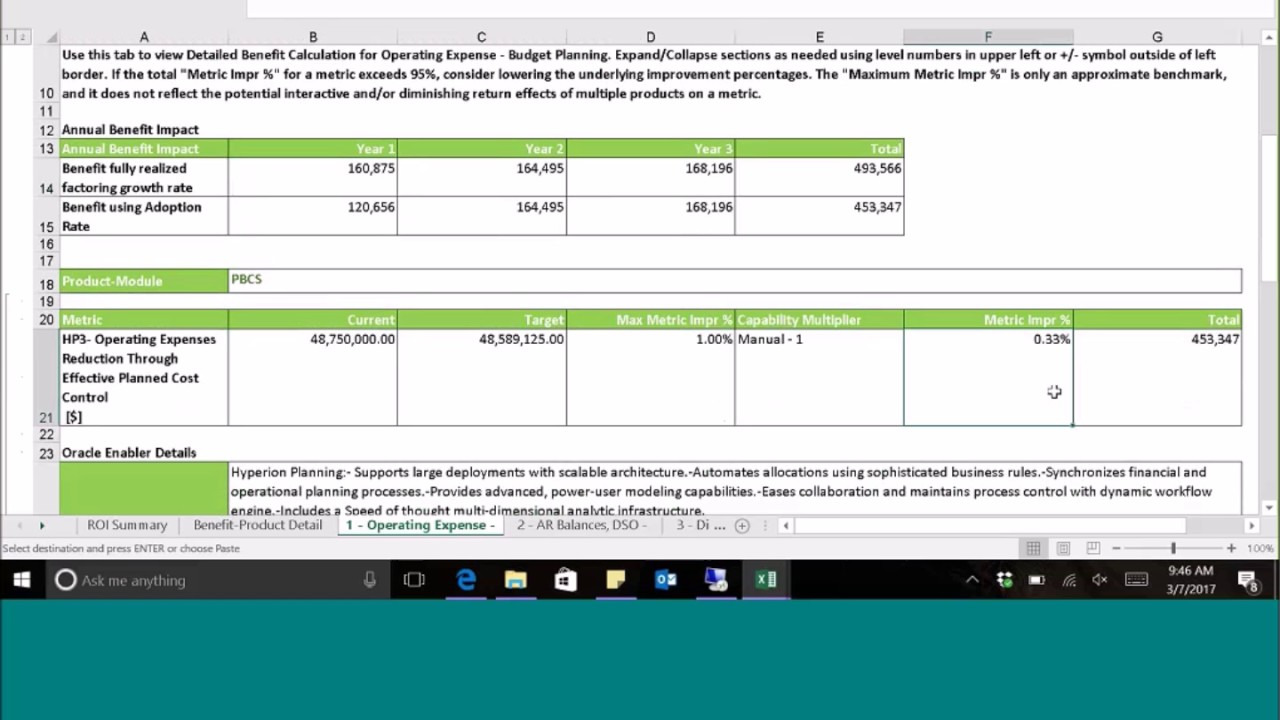Screen dimensions: 1280x720
Task: Click the zoom slider handle
Action: click(x=1173, y=548)
